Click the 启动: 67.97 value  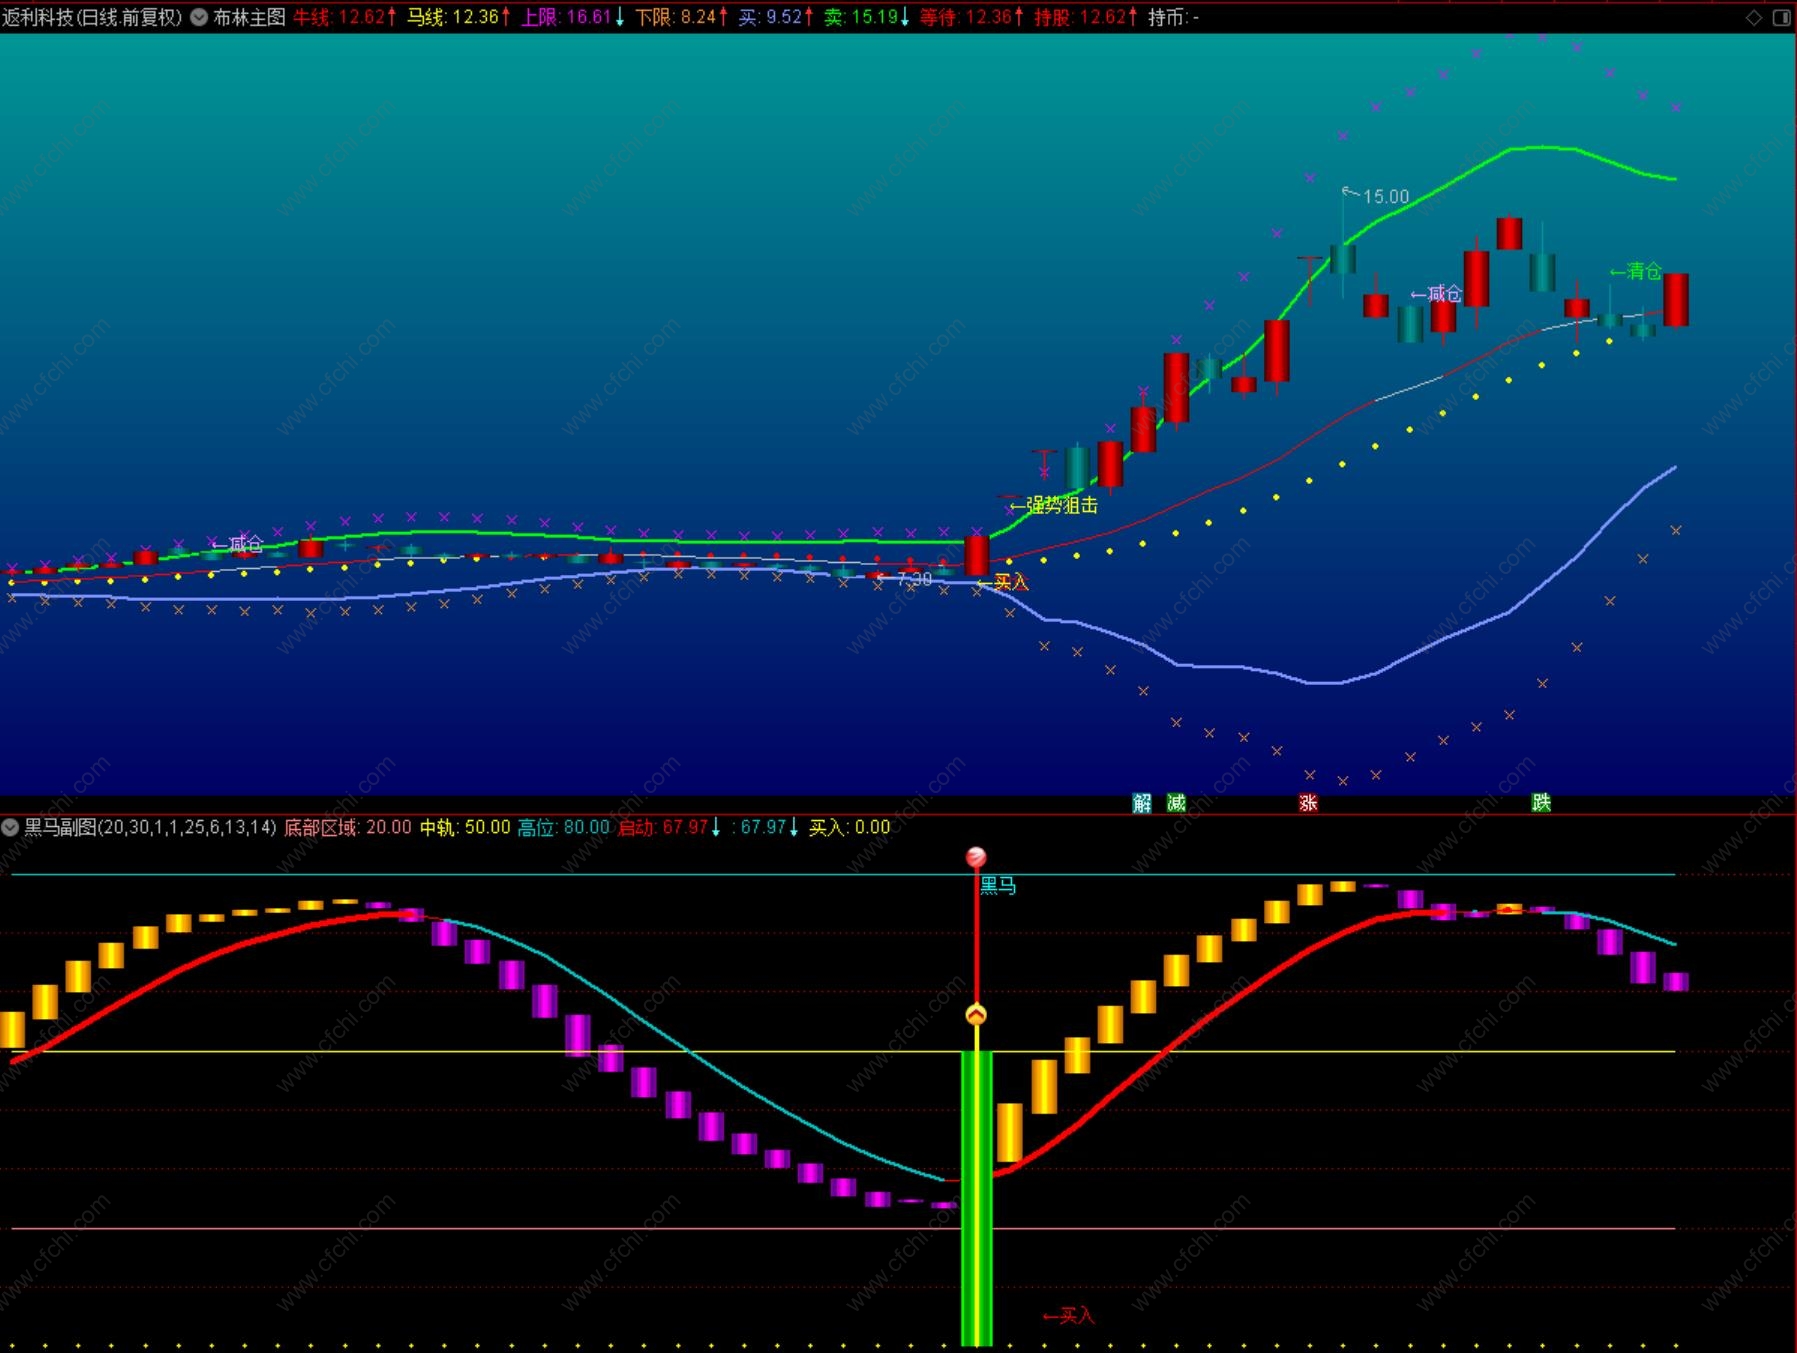(669, 827)
